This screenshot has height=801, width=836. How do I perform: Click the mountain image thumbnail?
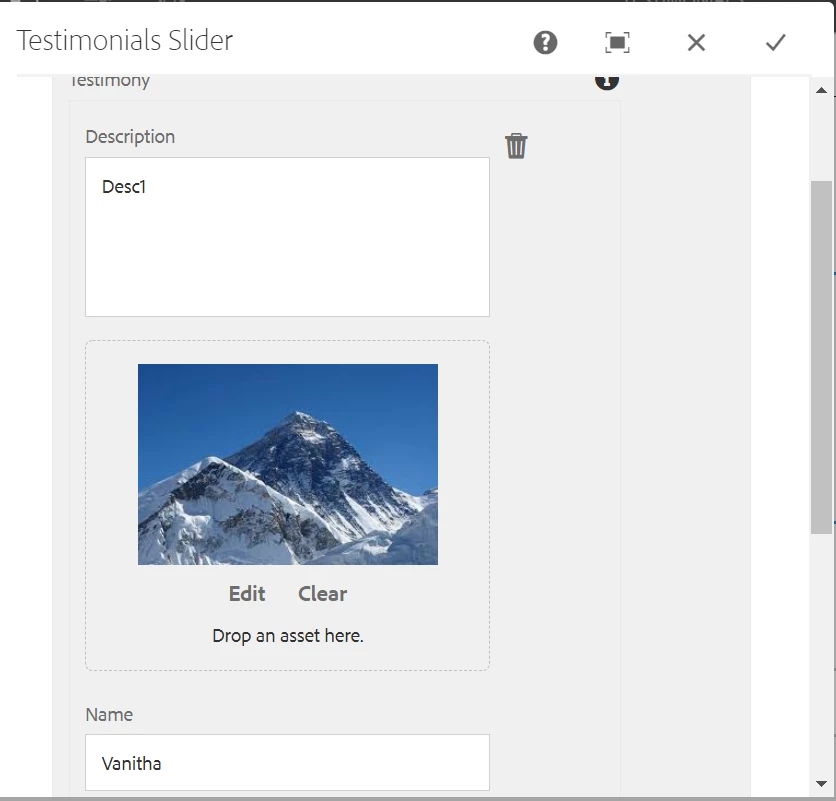pyautogui.click(x=288, y=464)
